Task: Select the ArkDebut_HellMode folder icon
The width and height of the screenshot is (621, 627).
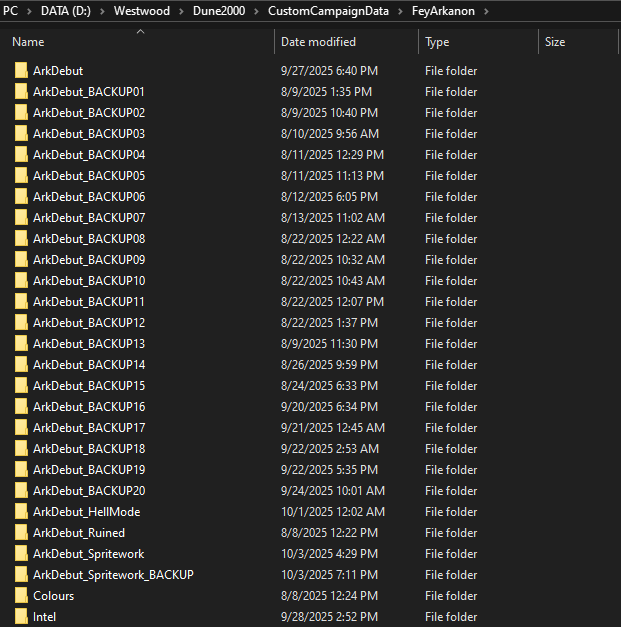Action: coord(21,512)
